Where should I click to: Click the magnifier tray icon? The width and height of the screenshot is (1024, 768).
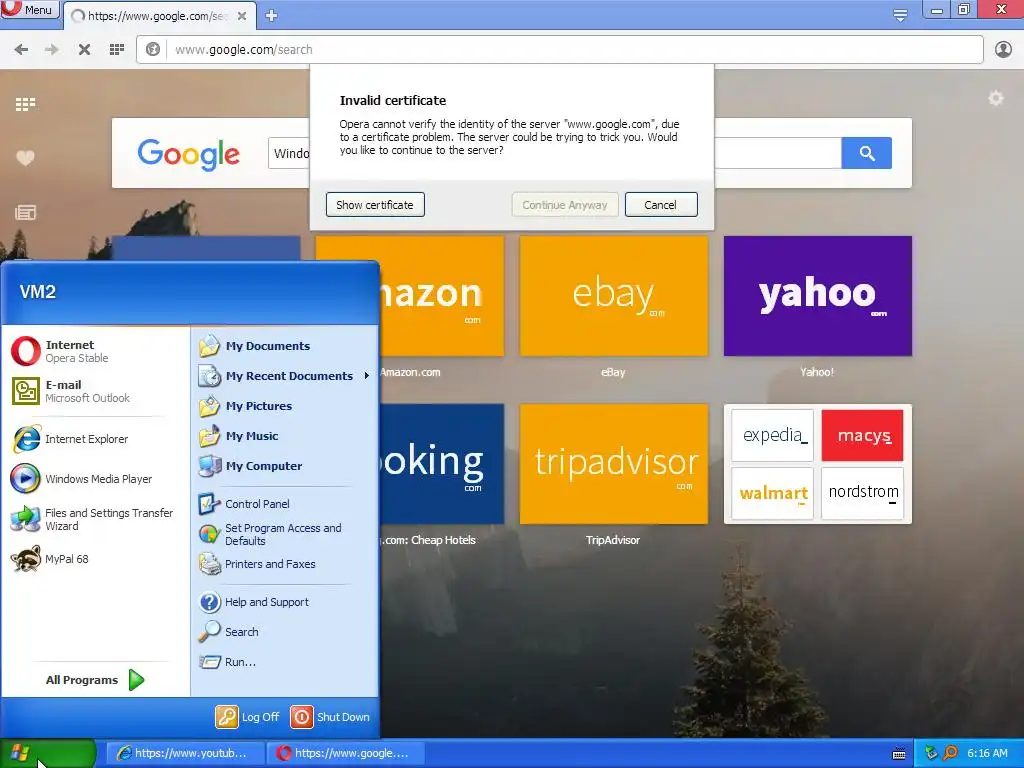pos(950,754)
